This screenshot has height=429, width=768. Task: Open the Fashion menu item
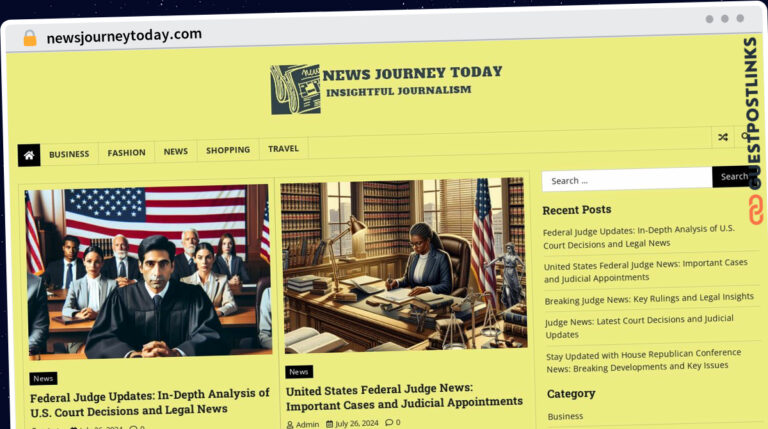tap(126, 152)
